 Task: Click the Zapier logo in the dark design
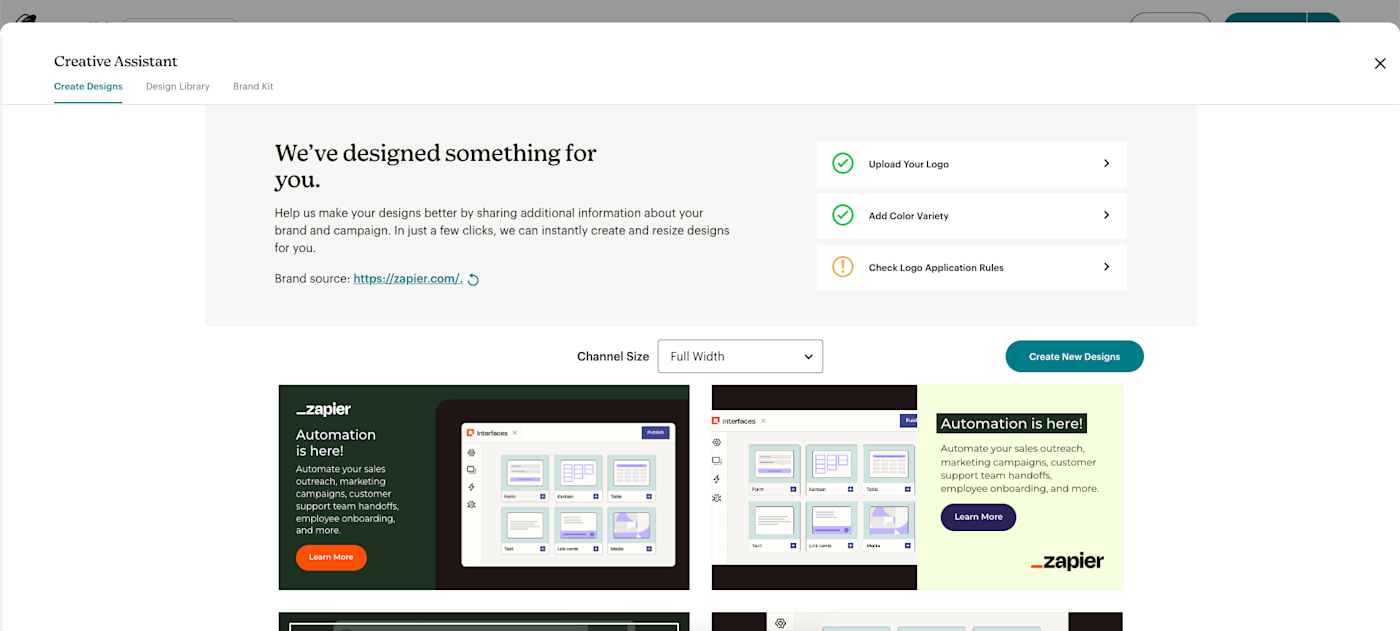[323, 409]
